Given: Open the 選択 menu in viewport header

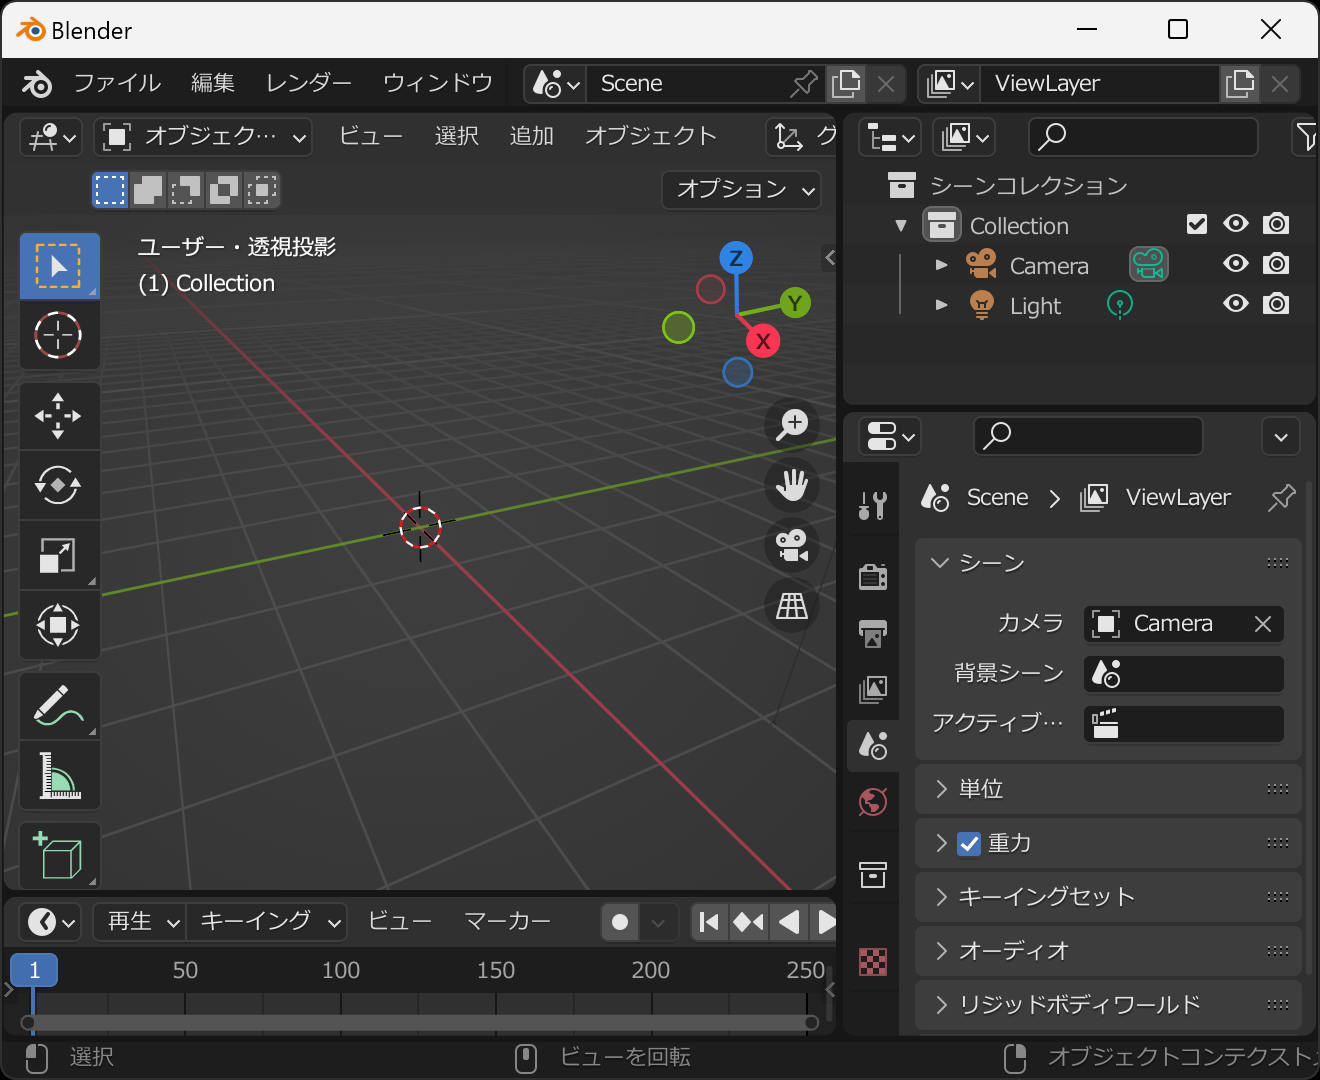Looking at the screenshot, I should pos(457,136).
